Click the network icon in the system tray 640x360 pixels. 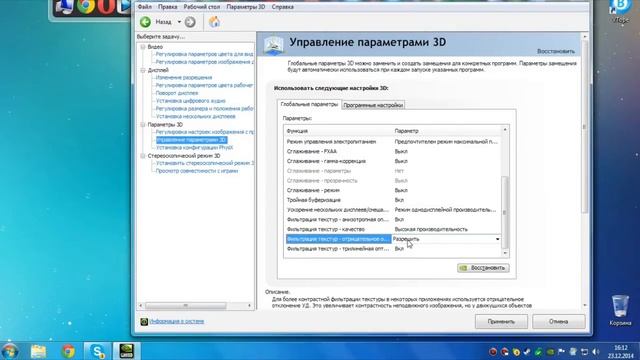coord(584,352)
